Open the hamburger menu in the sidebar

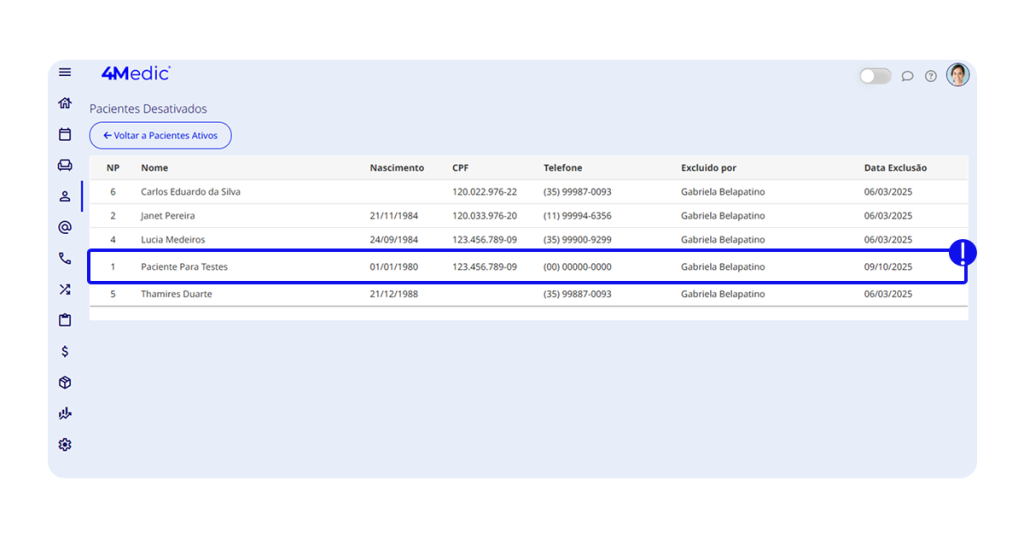coord(65,72)
